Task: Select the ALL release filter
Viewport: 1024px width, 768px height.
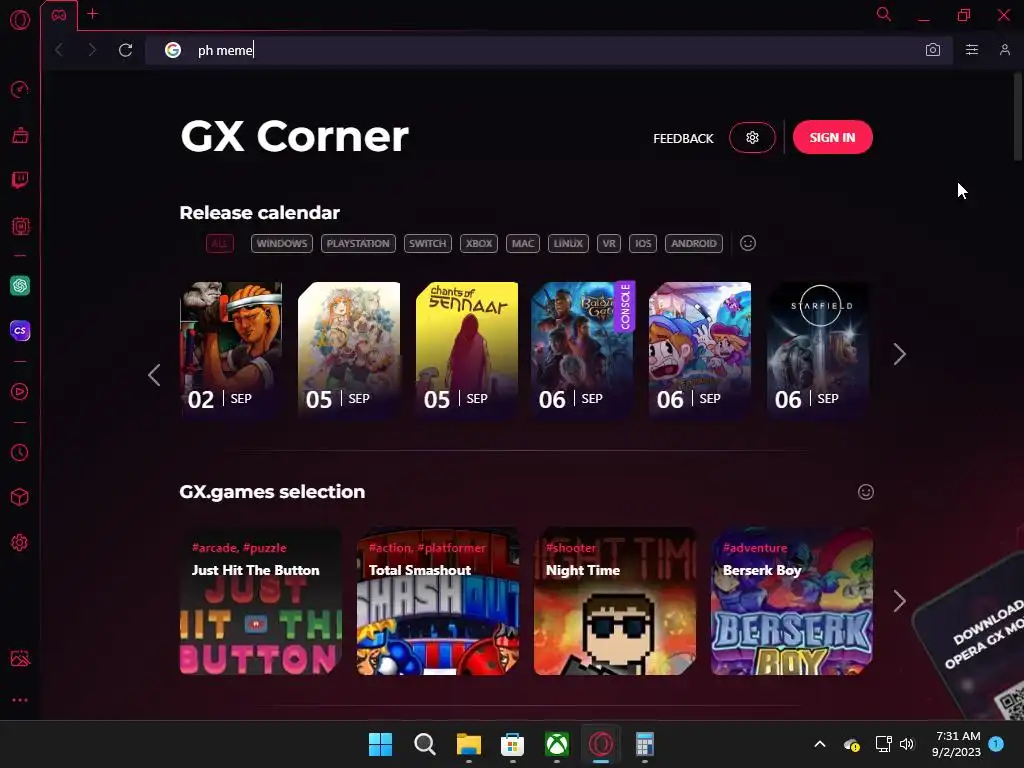Action: click(x=219, y=244)
